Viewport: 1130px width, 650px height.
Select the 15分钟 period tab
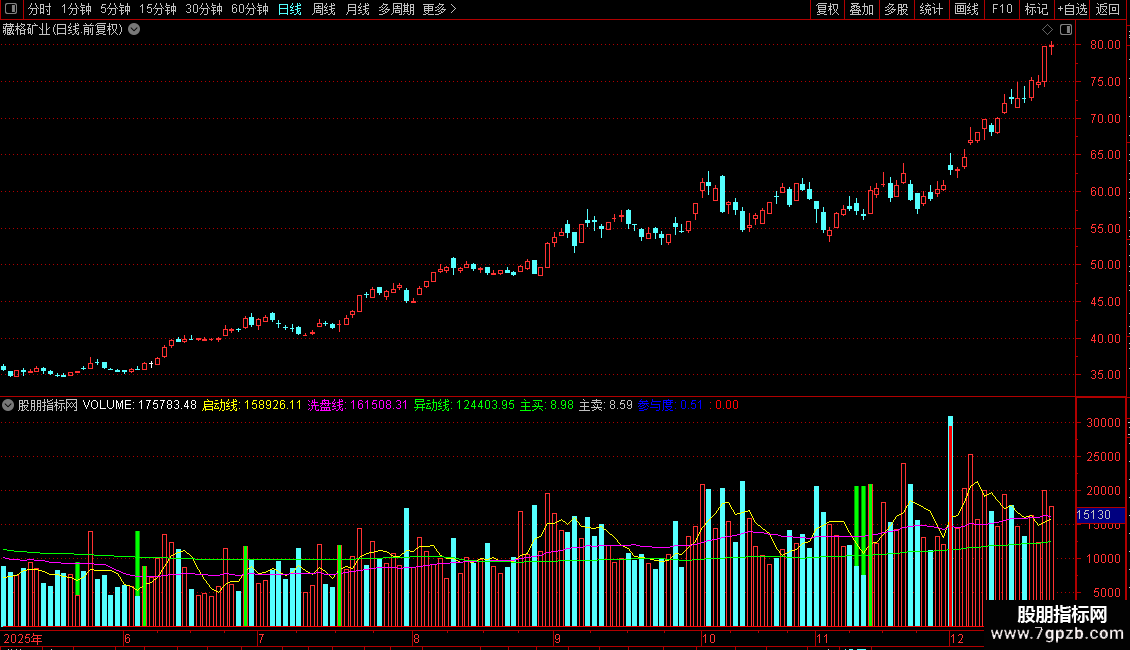point(158,9)
